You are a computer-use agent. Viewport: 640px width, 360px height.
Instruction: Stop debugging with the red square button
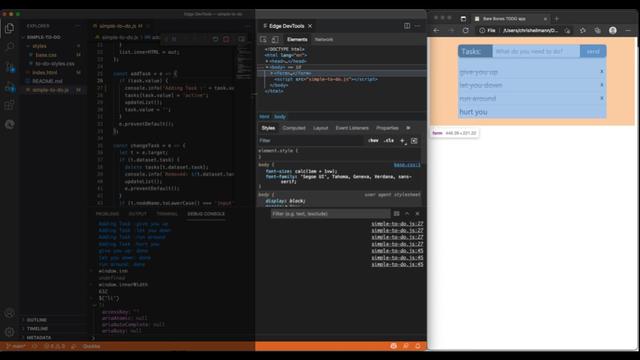pyautogui.click(x=226, y=39)
